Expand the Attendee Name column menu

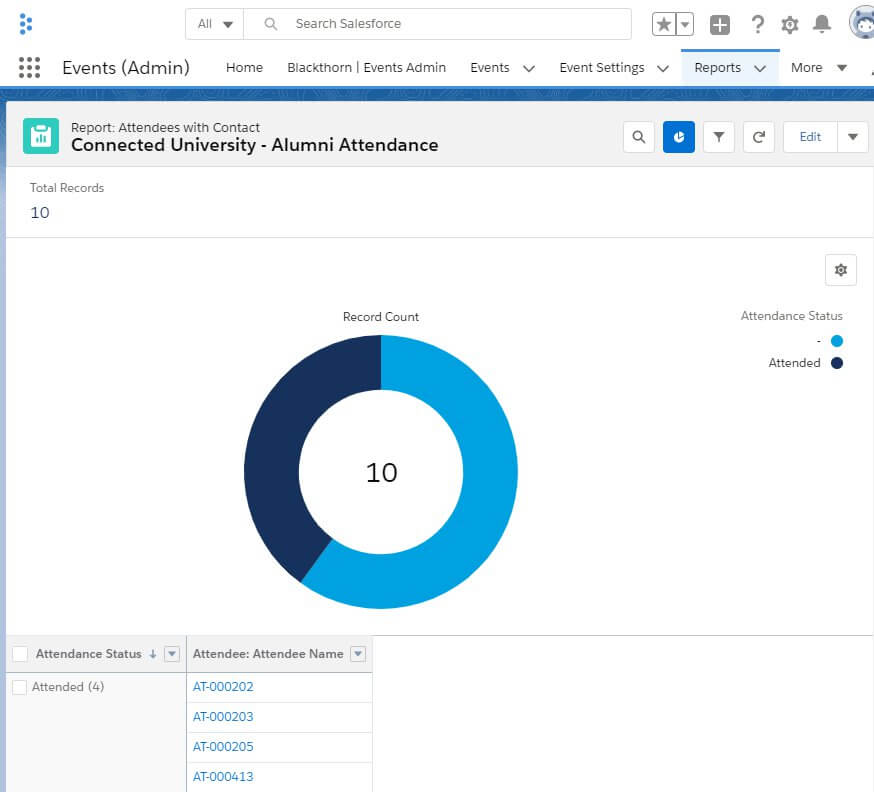click(x=358, y=654)
